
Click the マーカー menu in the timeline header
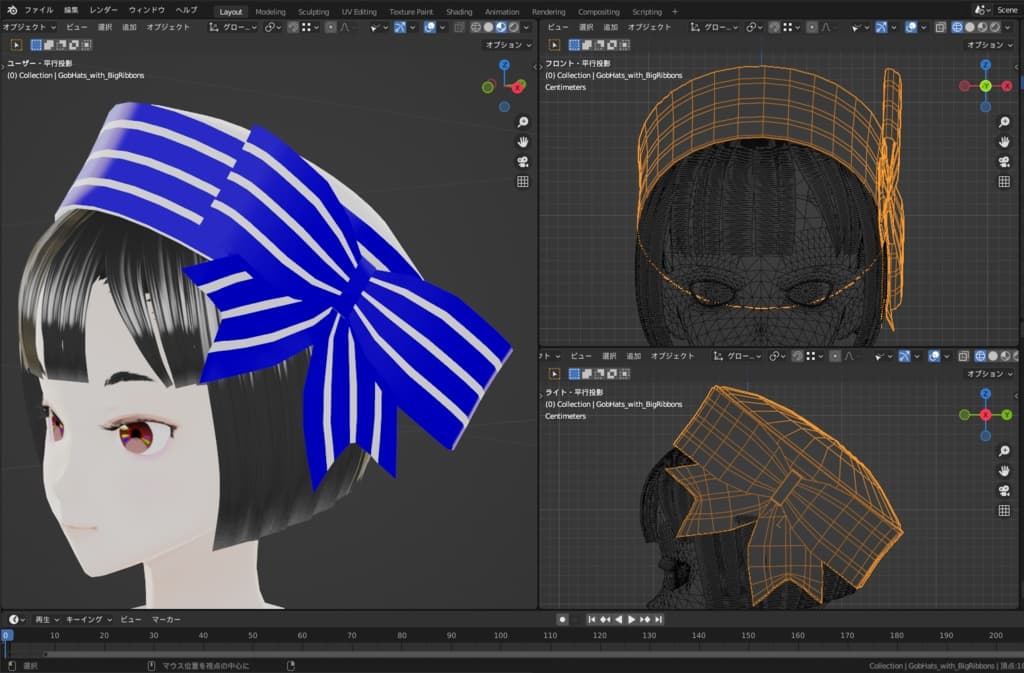[166, 620]
